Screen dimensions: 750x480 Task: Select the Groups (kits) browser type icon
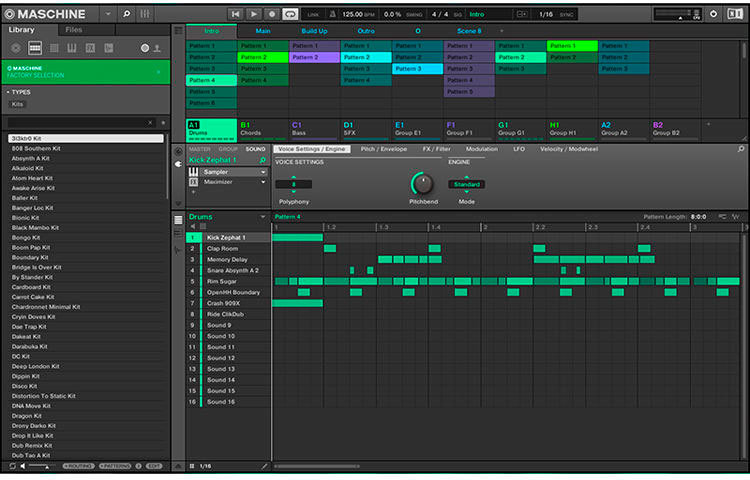click(35, 48)
